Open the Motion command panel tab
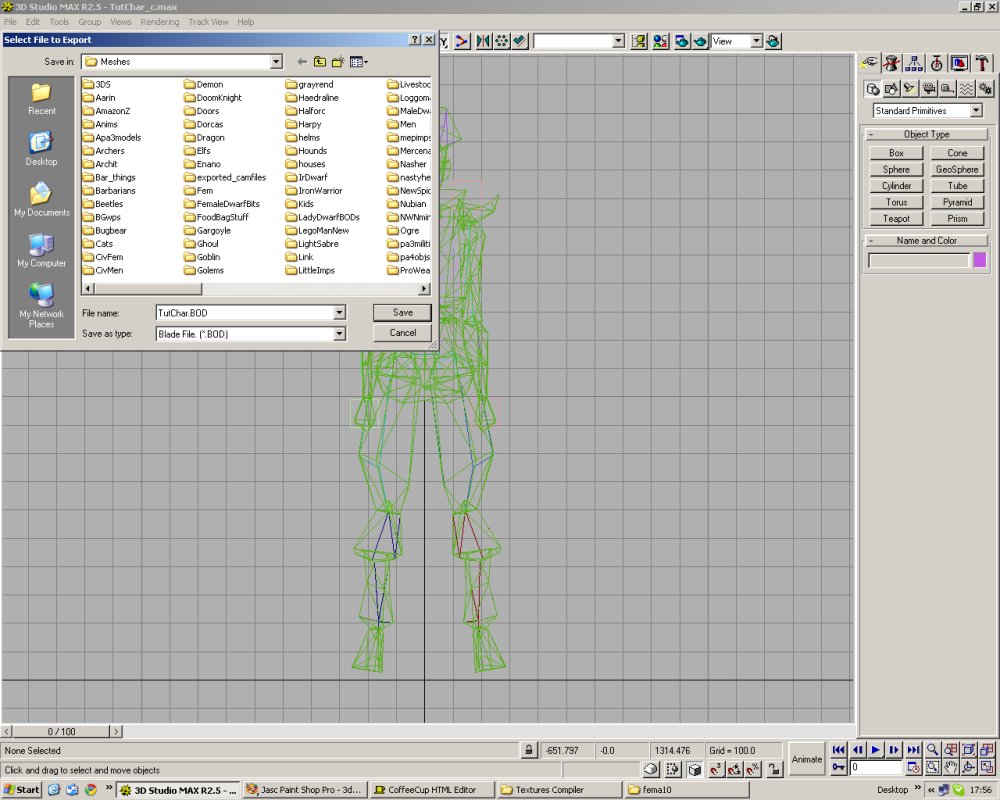This screenshot has width=1000, height=800. pos(936,63)
